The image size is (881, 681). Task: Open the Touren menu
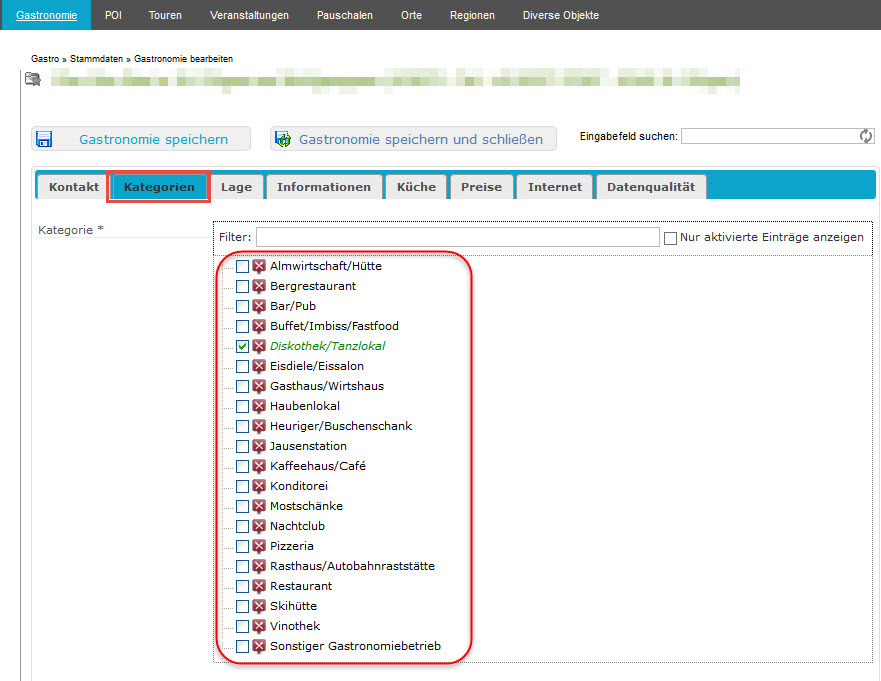[x=165, y=15]
